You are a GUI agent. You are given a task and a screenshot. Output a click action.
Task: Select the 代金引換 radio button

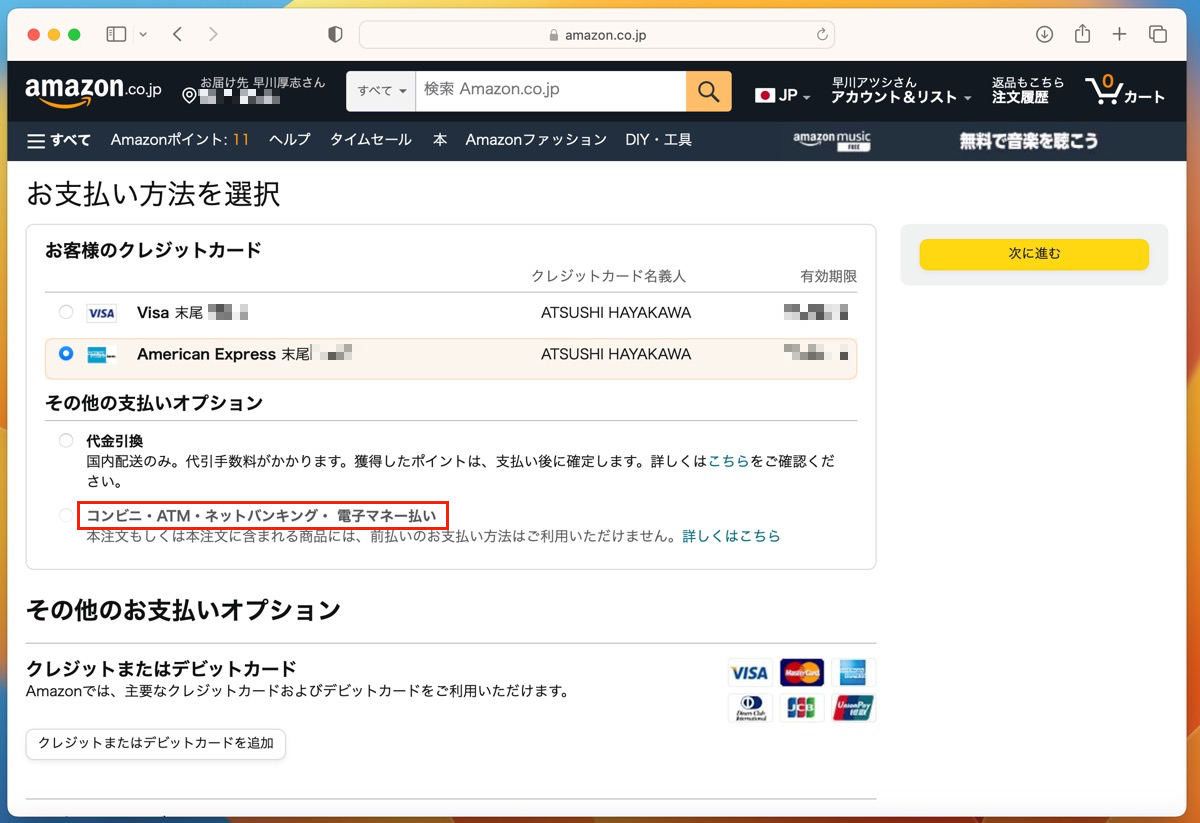[x=66, y=440]
